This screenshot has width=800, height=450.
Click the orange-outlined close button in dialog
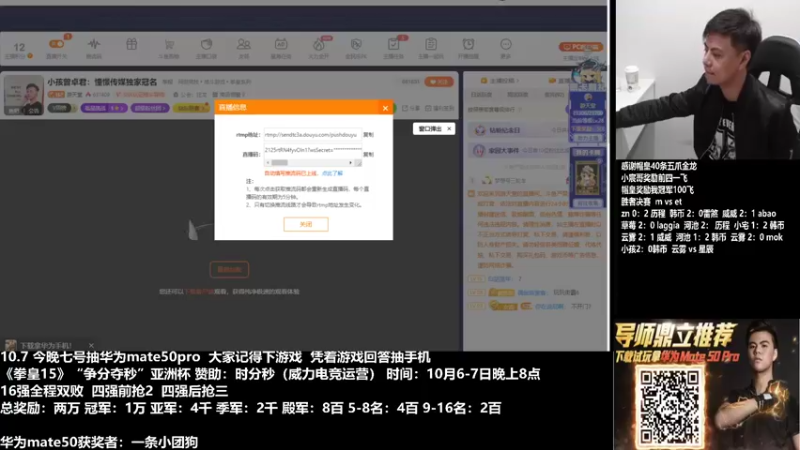(x=306, y=224)
